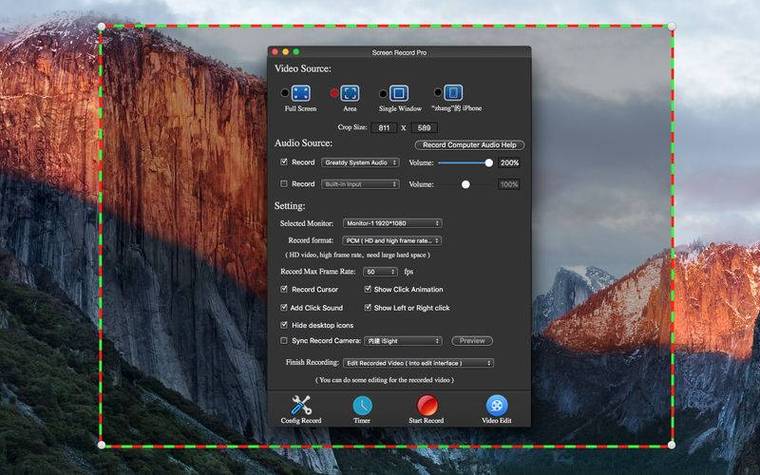Click the crop width input field
The height and width of the screenshot is (475, 760).
[x=384, y=128]
